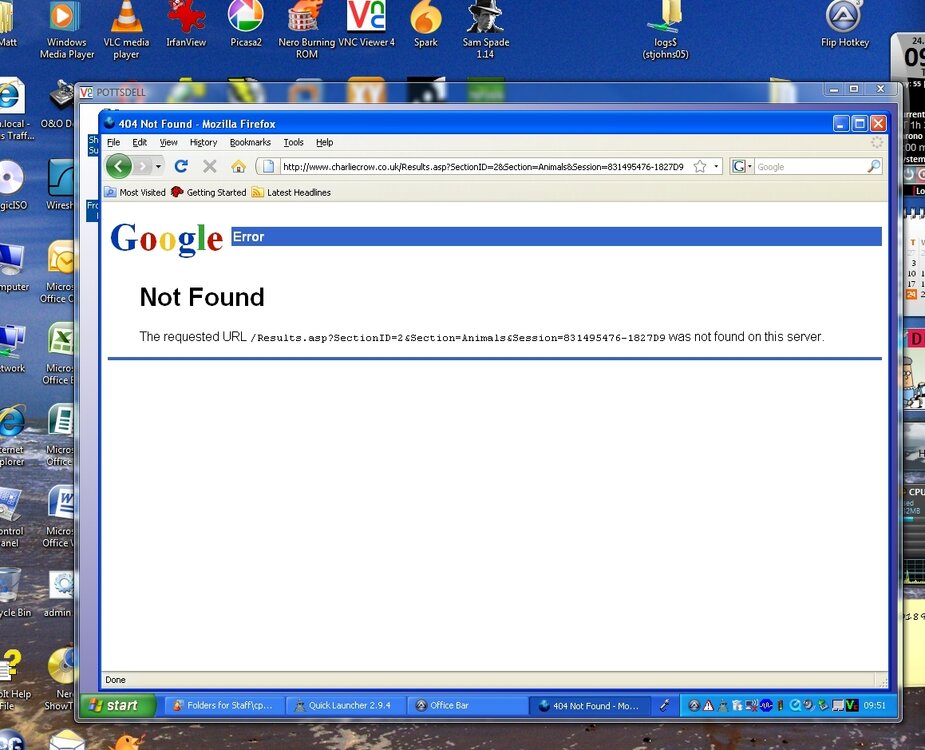Select the 404 Not Found taskbar item
Viewport: 925px width, 750px height.
590,705
